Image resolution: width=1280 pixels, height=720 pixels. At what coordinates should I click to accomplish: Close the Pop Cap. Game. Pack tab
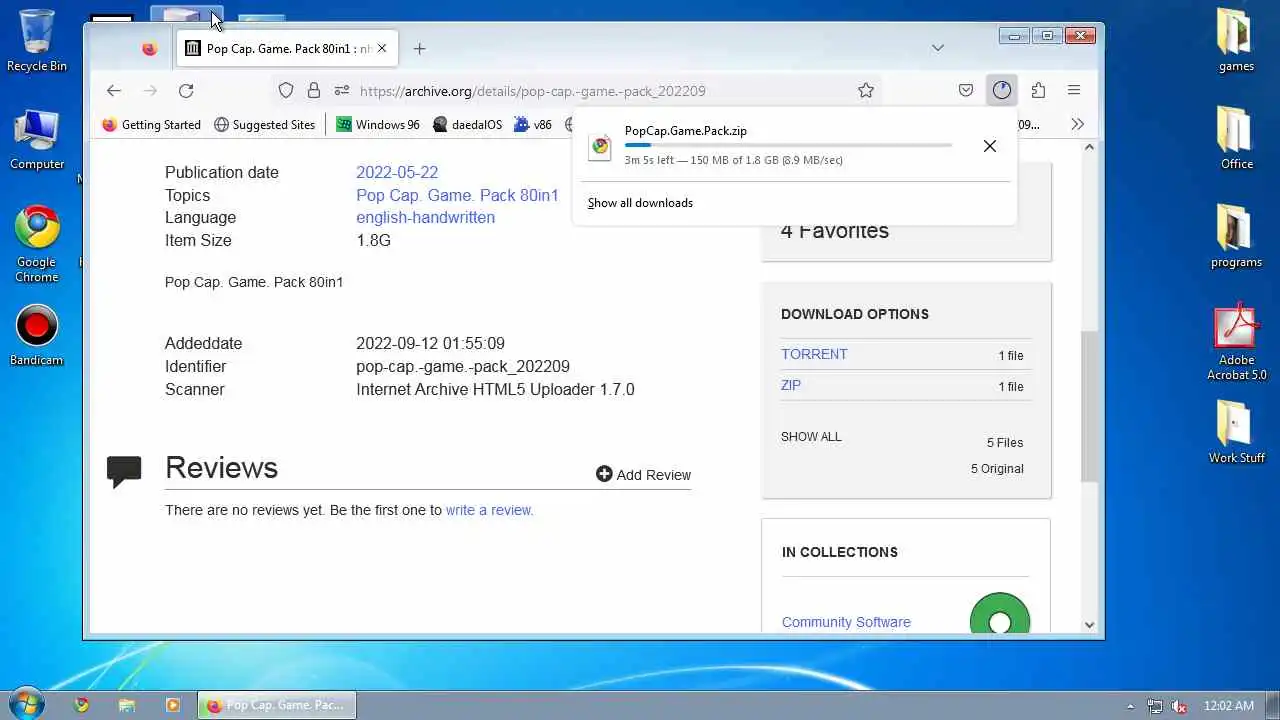click(x=382, y=48)
